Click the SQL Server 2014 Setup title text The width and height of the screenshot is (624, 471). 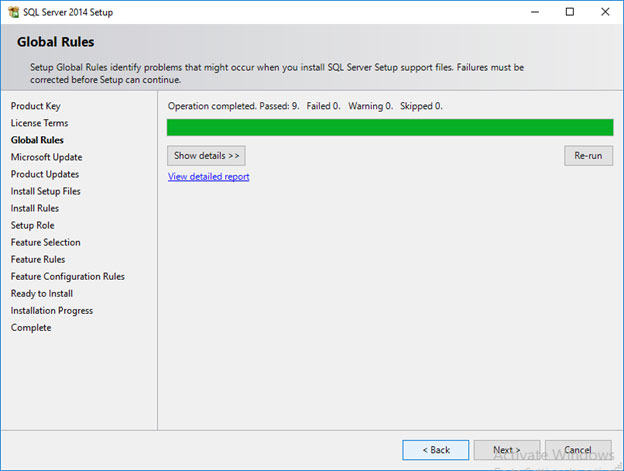coord(68,12)
